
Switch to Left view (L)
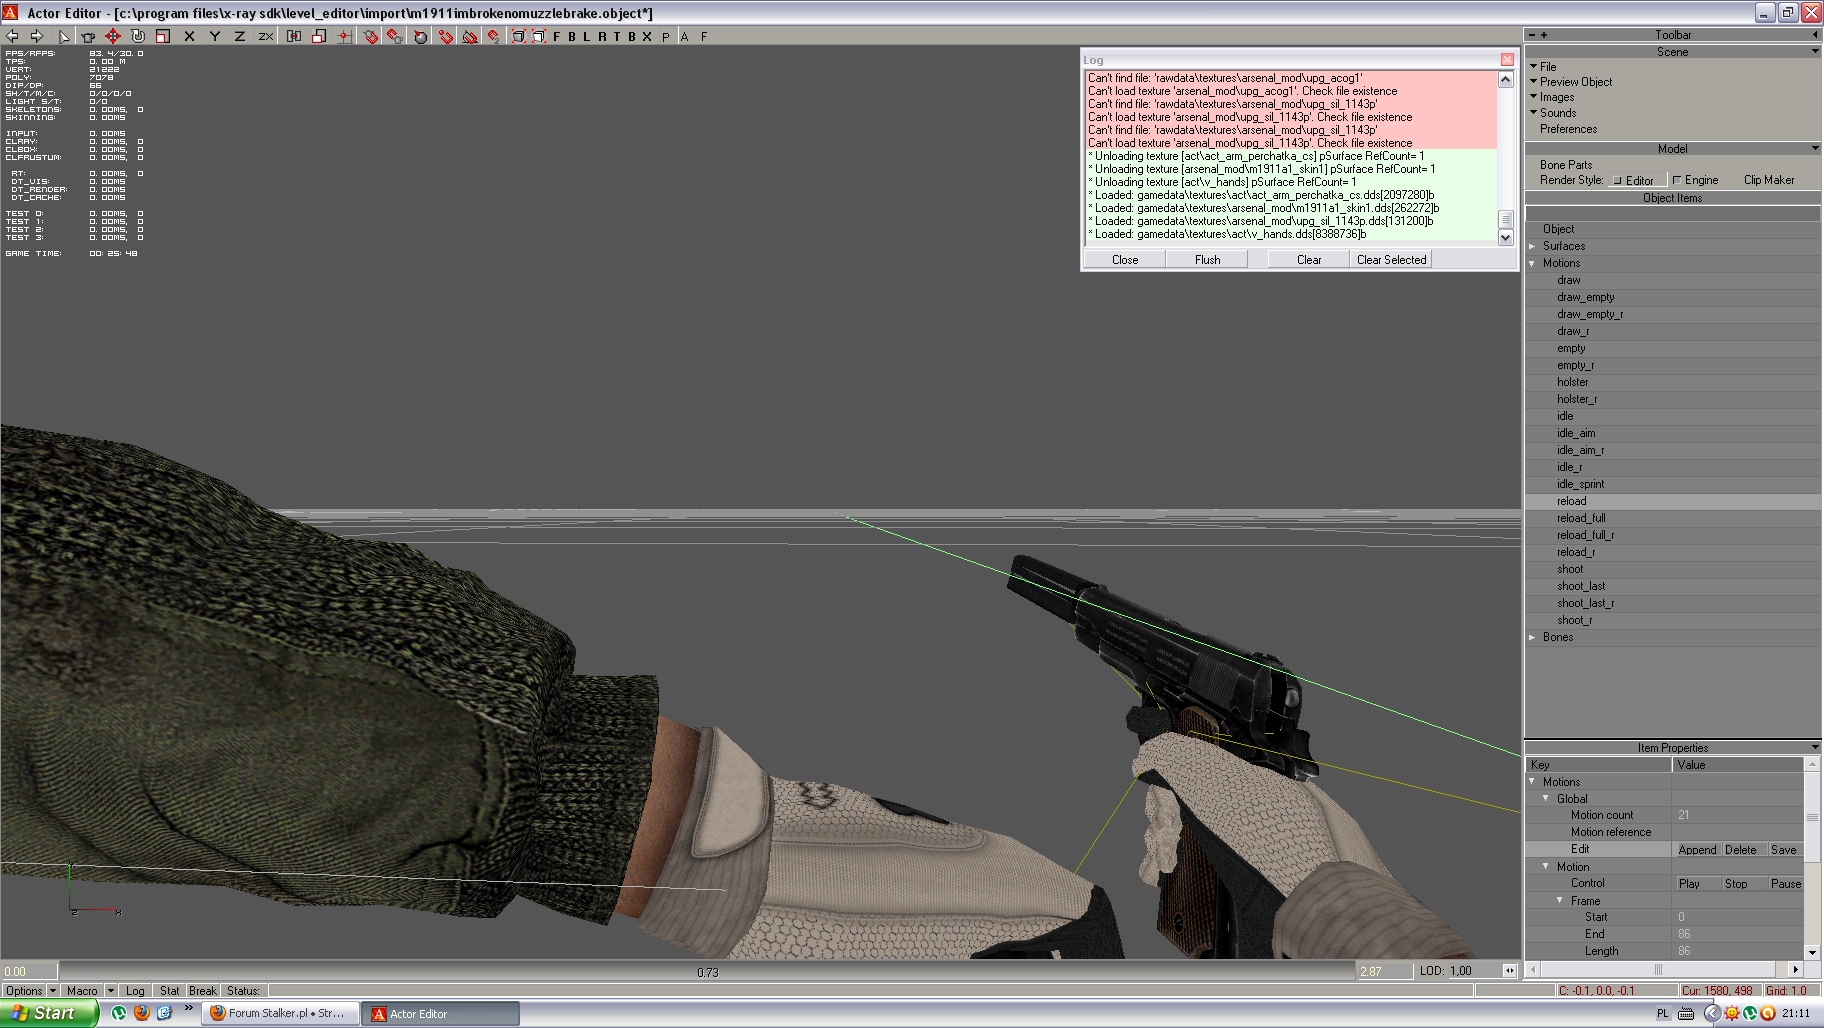[x=587, y=36]
